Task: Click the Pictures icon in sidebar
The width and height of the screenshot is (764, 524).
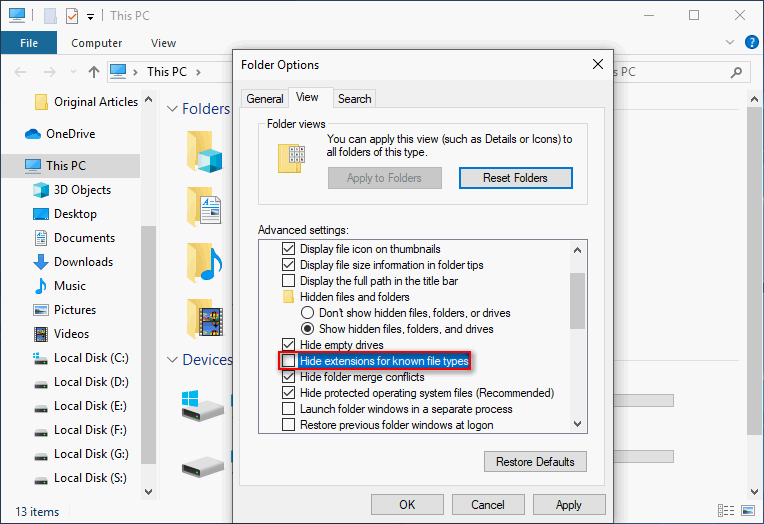Action: [x=41, y=310]
